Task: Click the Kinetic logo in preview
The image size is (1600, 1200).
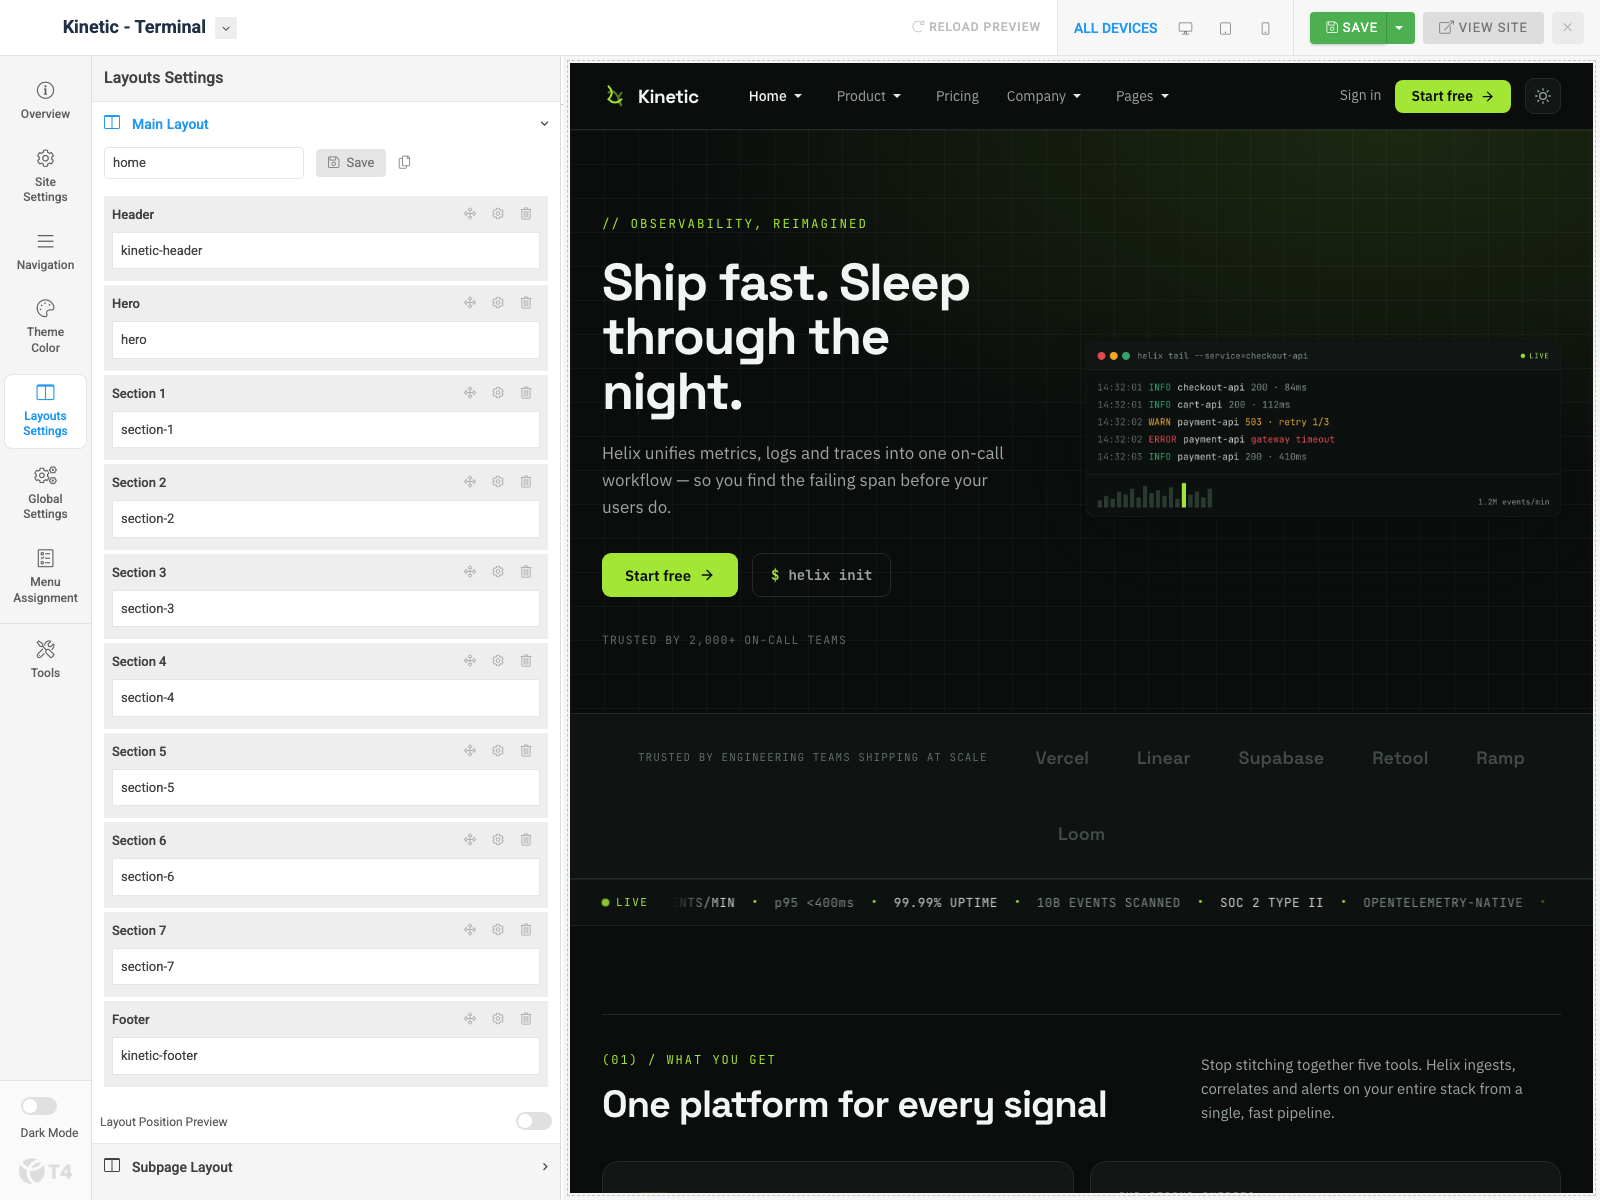Action: click(652, 96)
